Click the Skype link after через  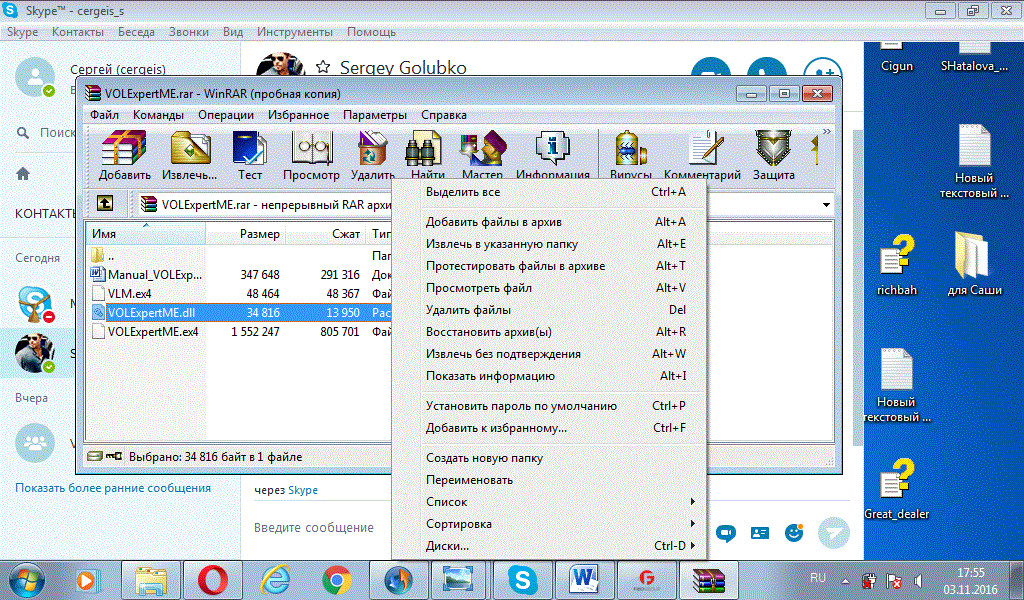pyautogui.click(x=303, y=490)
